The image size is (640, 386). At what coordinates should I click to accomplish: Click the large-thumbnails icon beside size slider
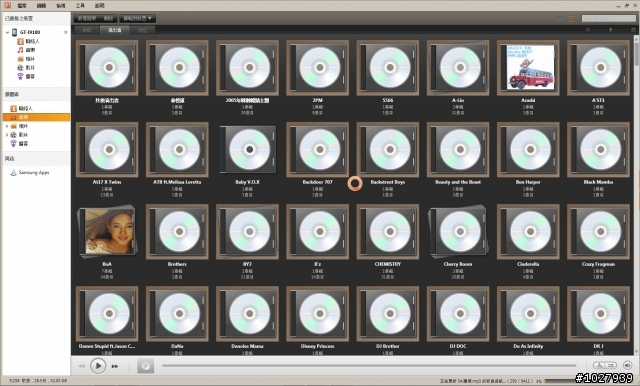click(633, 30)
